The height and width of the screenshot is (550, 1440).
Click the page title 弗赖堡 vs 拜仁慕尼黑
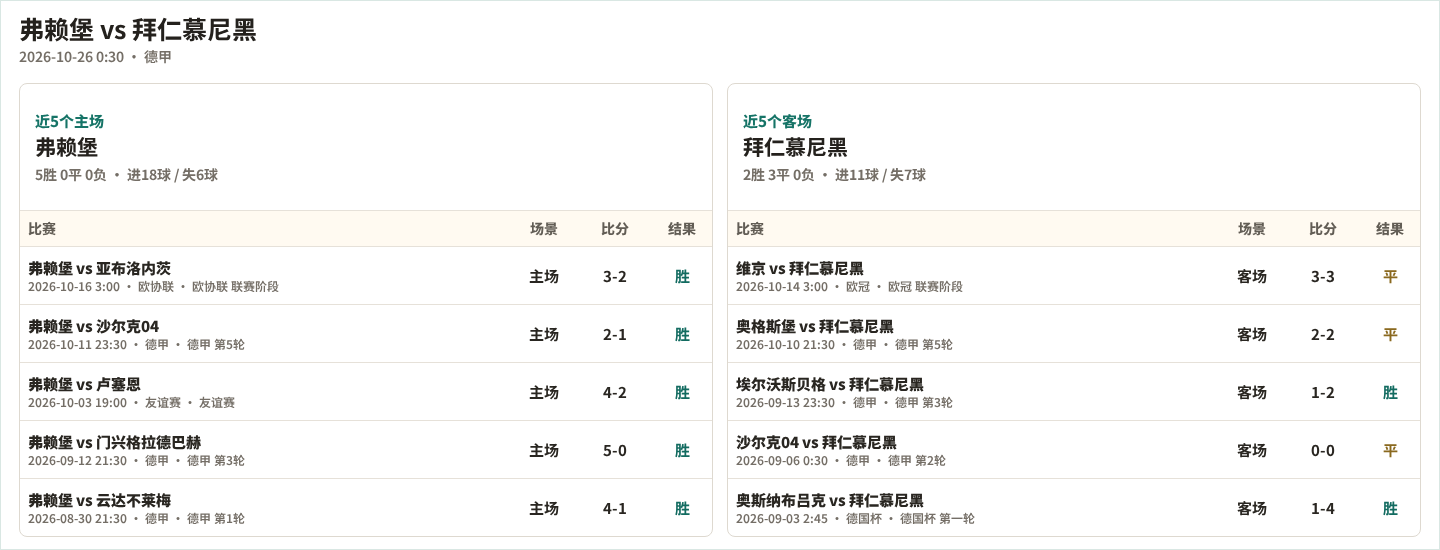pos(138,30)
